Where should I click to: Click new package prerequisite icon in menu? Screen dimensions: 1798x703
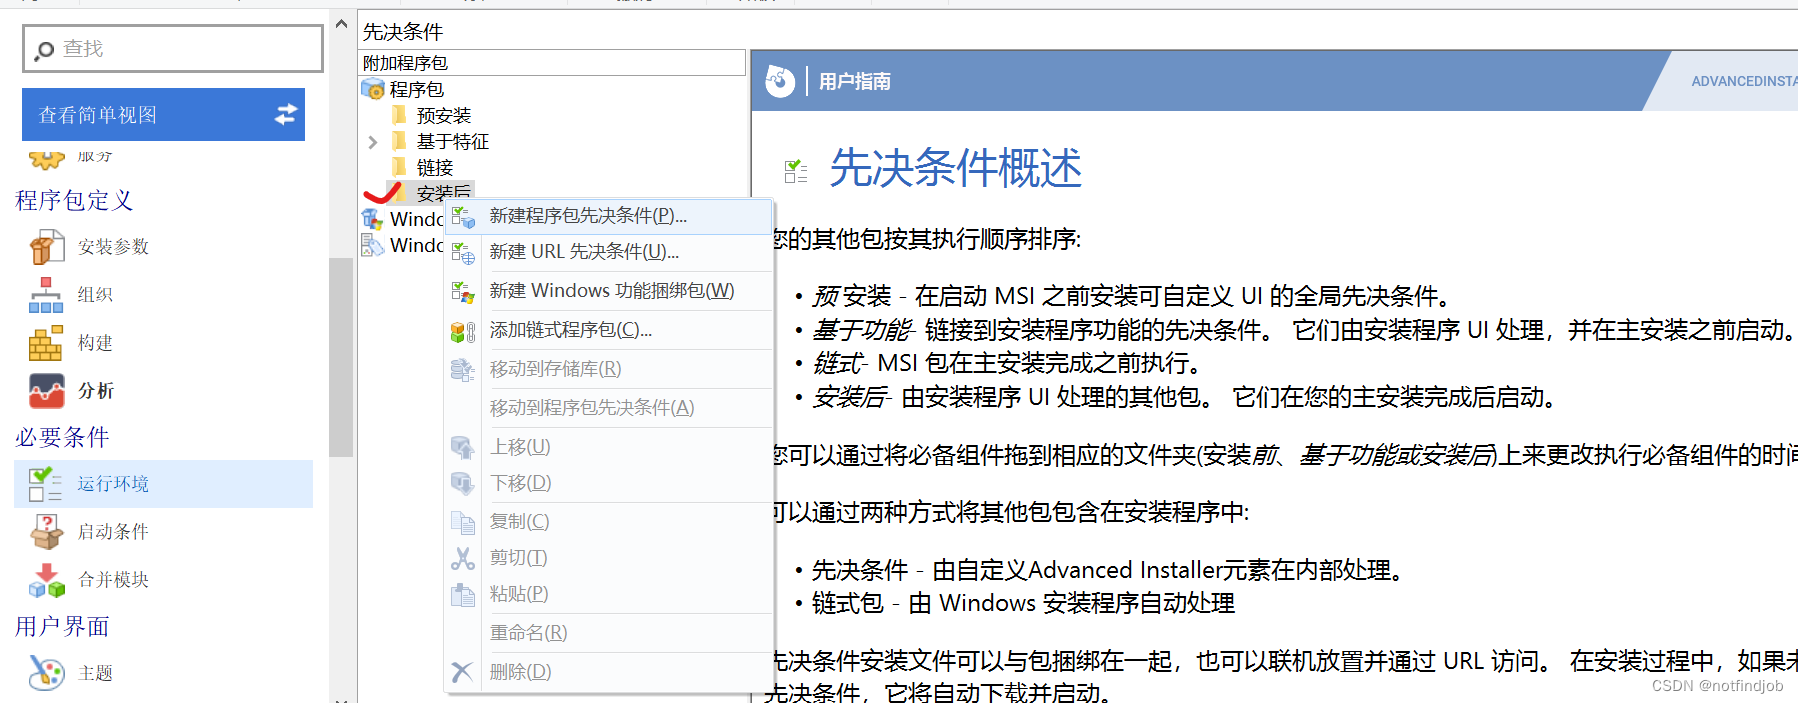tap(463, 217)
